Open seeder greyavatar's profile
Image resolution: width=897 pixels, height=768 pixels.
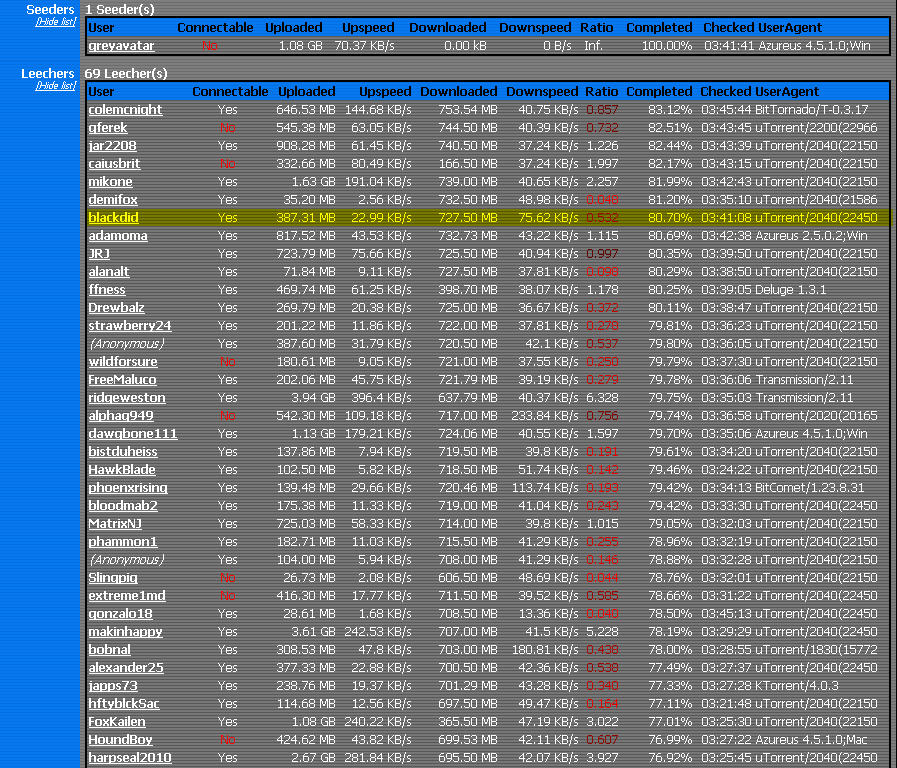tap(121, 46)
